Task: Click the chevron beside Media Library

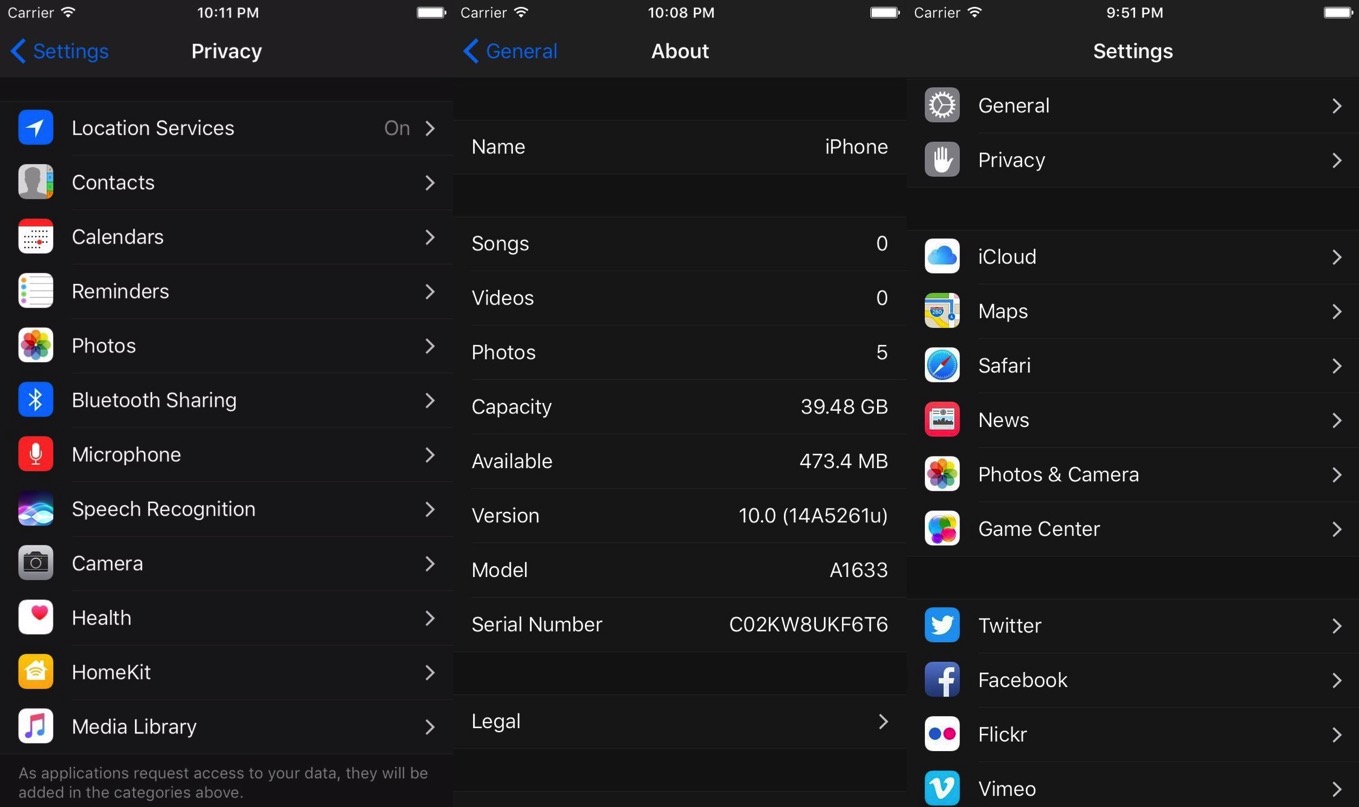Action: click(x=430, y=727)
